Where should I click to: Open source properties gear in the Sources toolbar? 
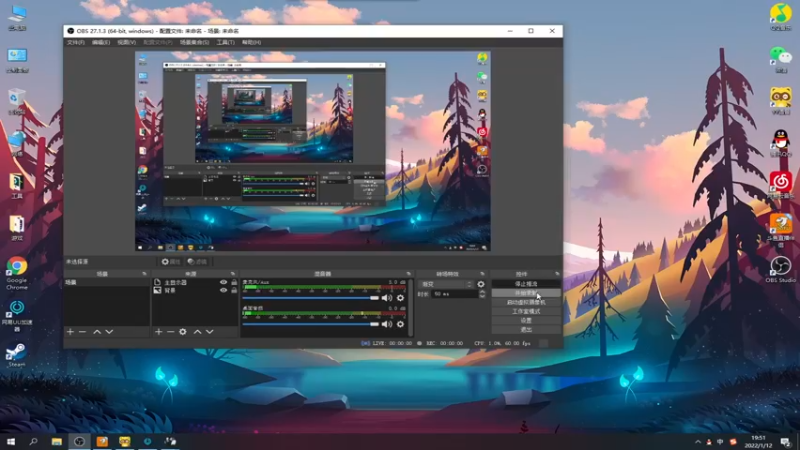183,332
